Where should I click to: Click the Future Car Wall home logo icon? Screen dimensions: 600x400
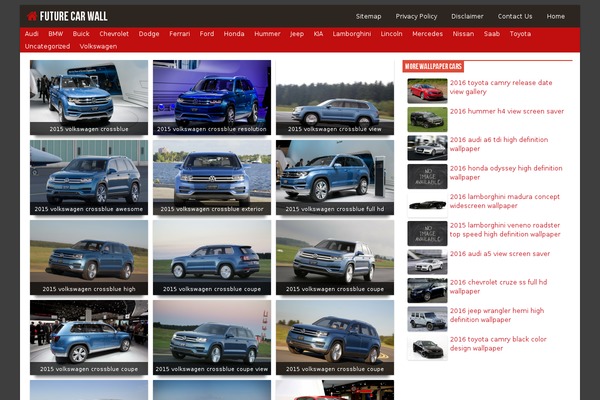[32, 16]
